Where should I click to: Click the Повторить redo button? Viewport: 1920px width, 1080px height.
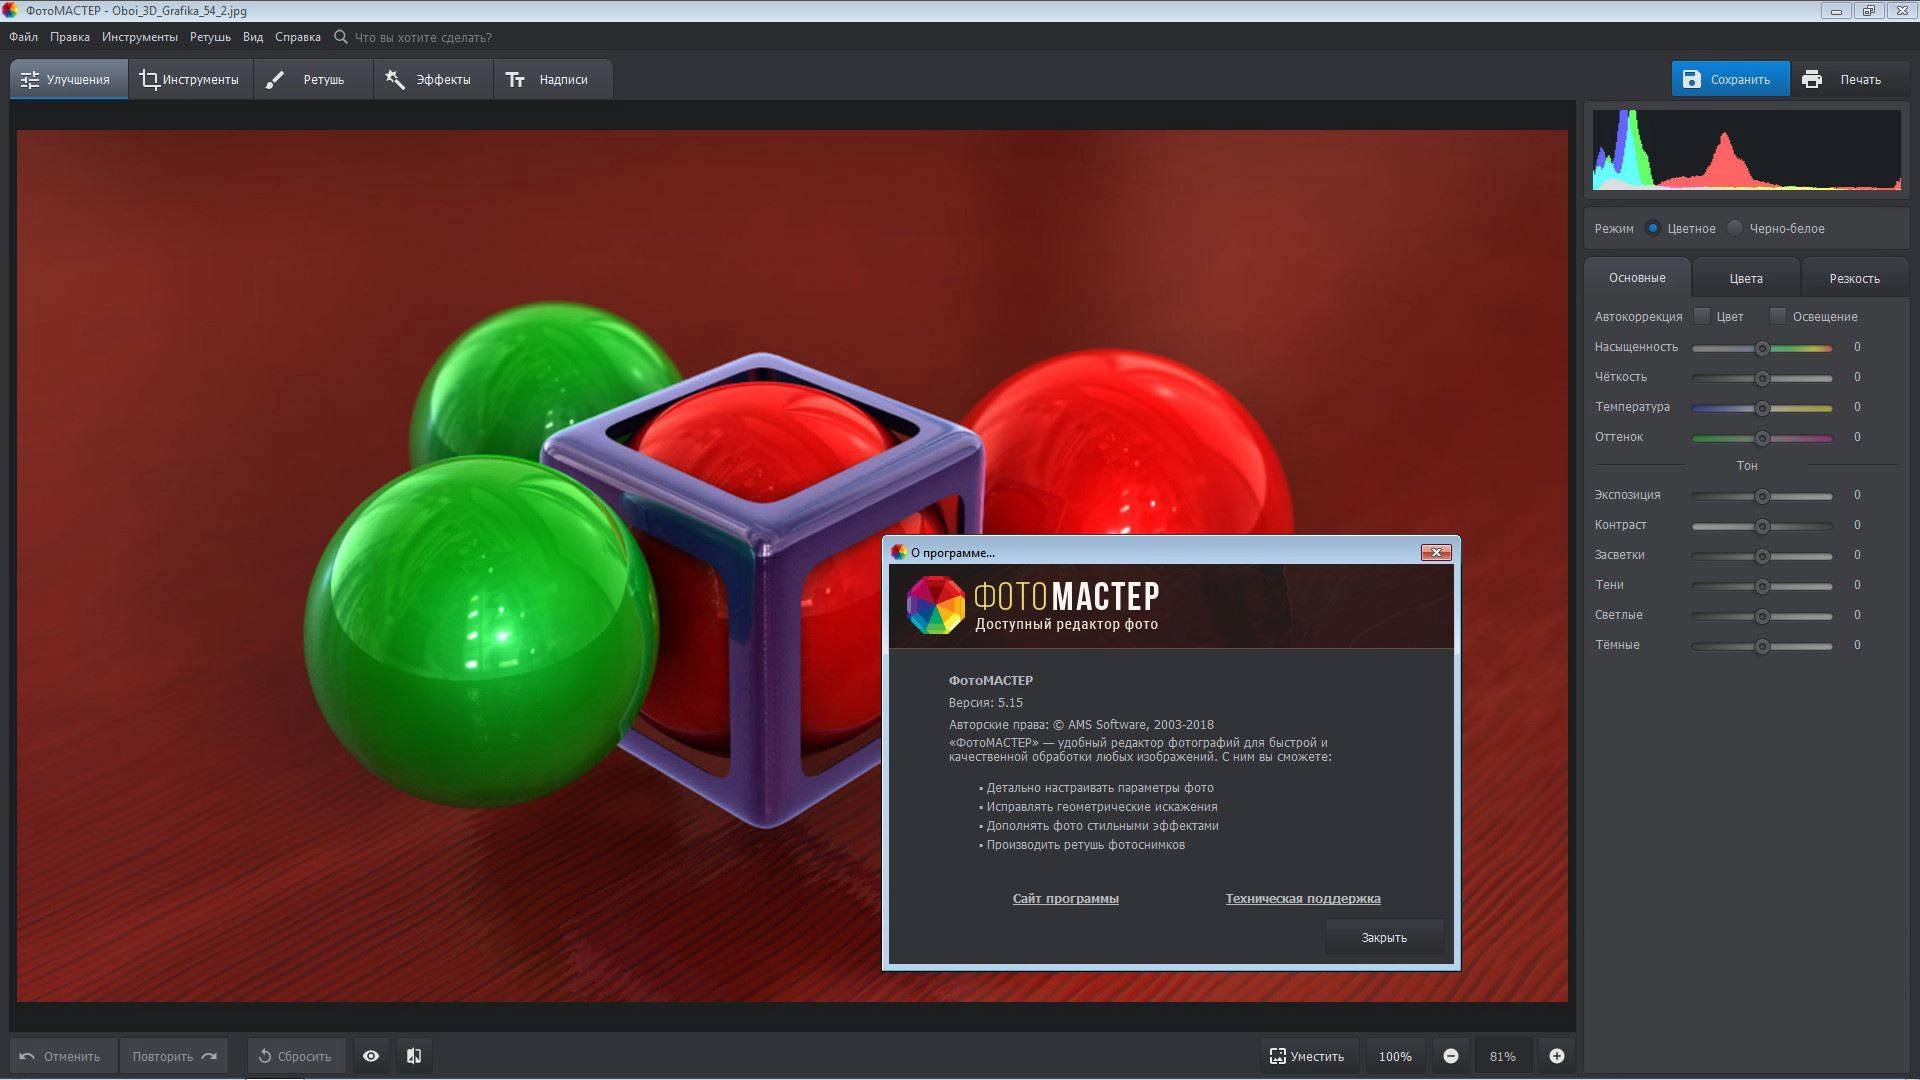(173, 1056)
